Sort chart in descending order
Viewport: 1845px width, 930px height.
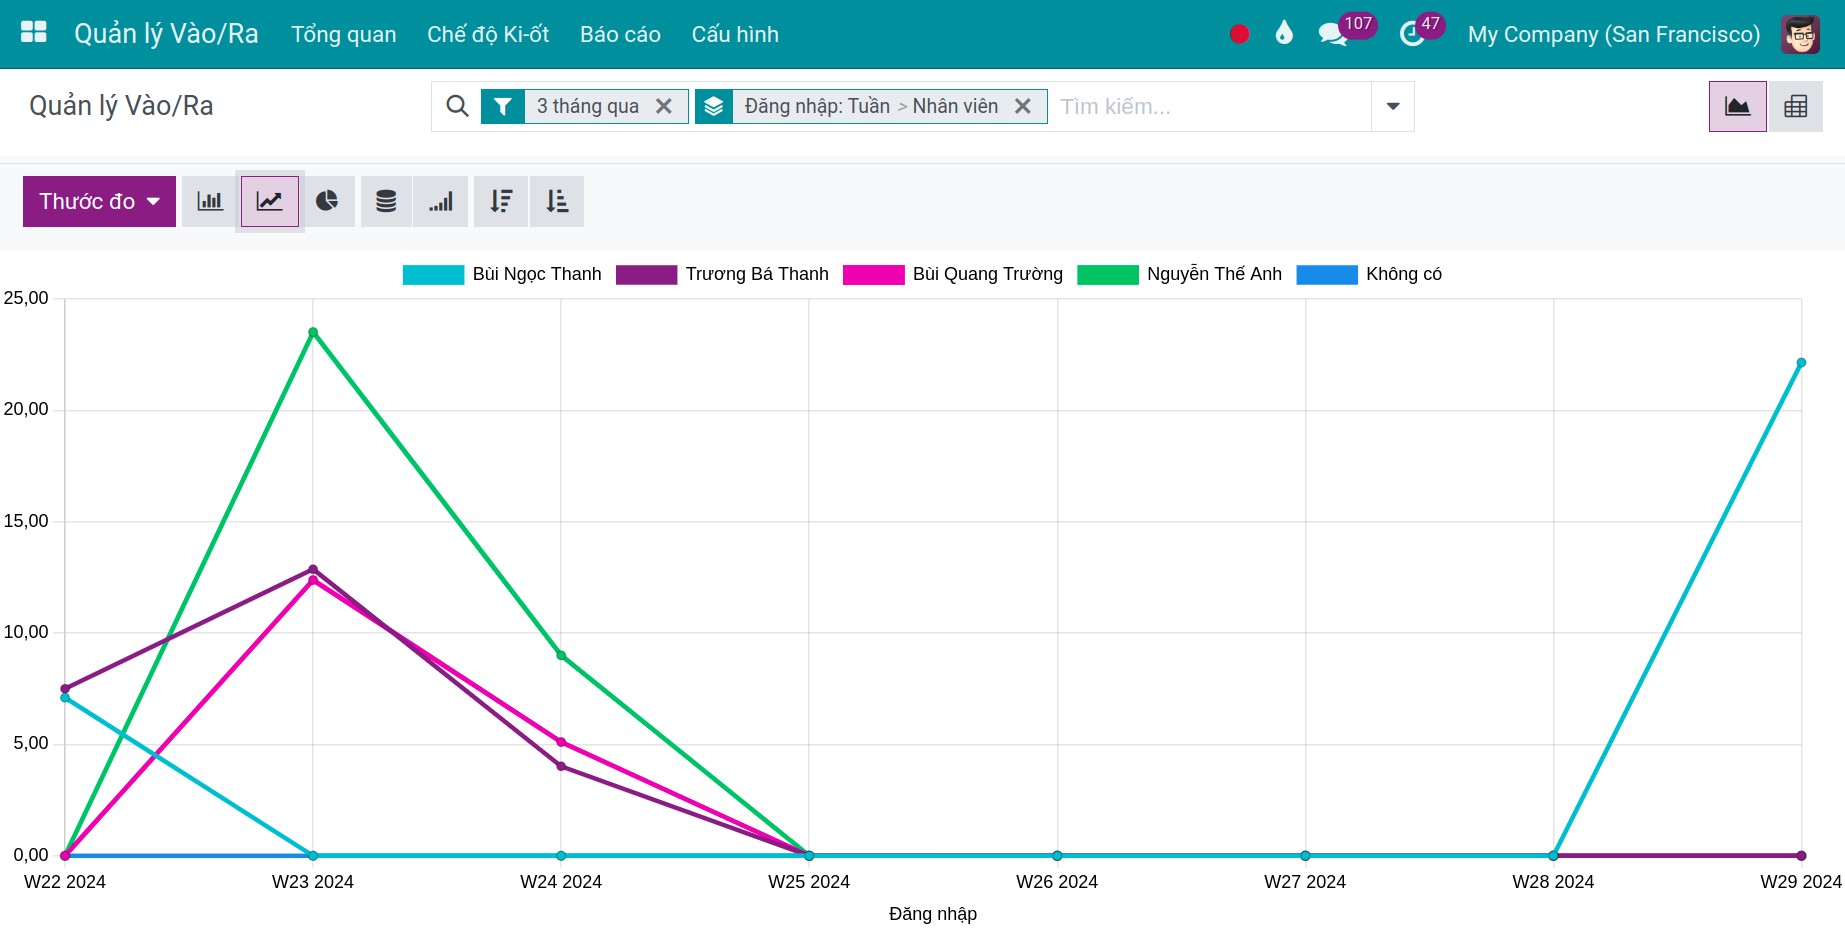(501, 201)
